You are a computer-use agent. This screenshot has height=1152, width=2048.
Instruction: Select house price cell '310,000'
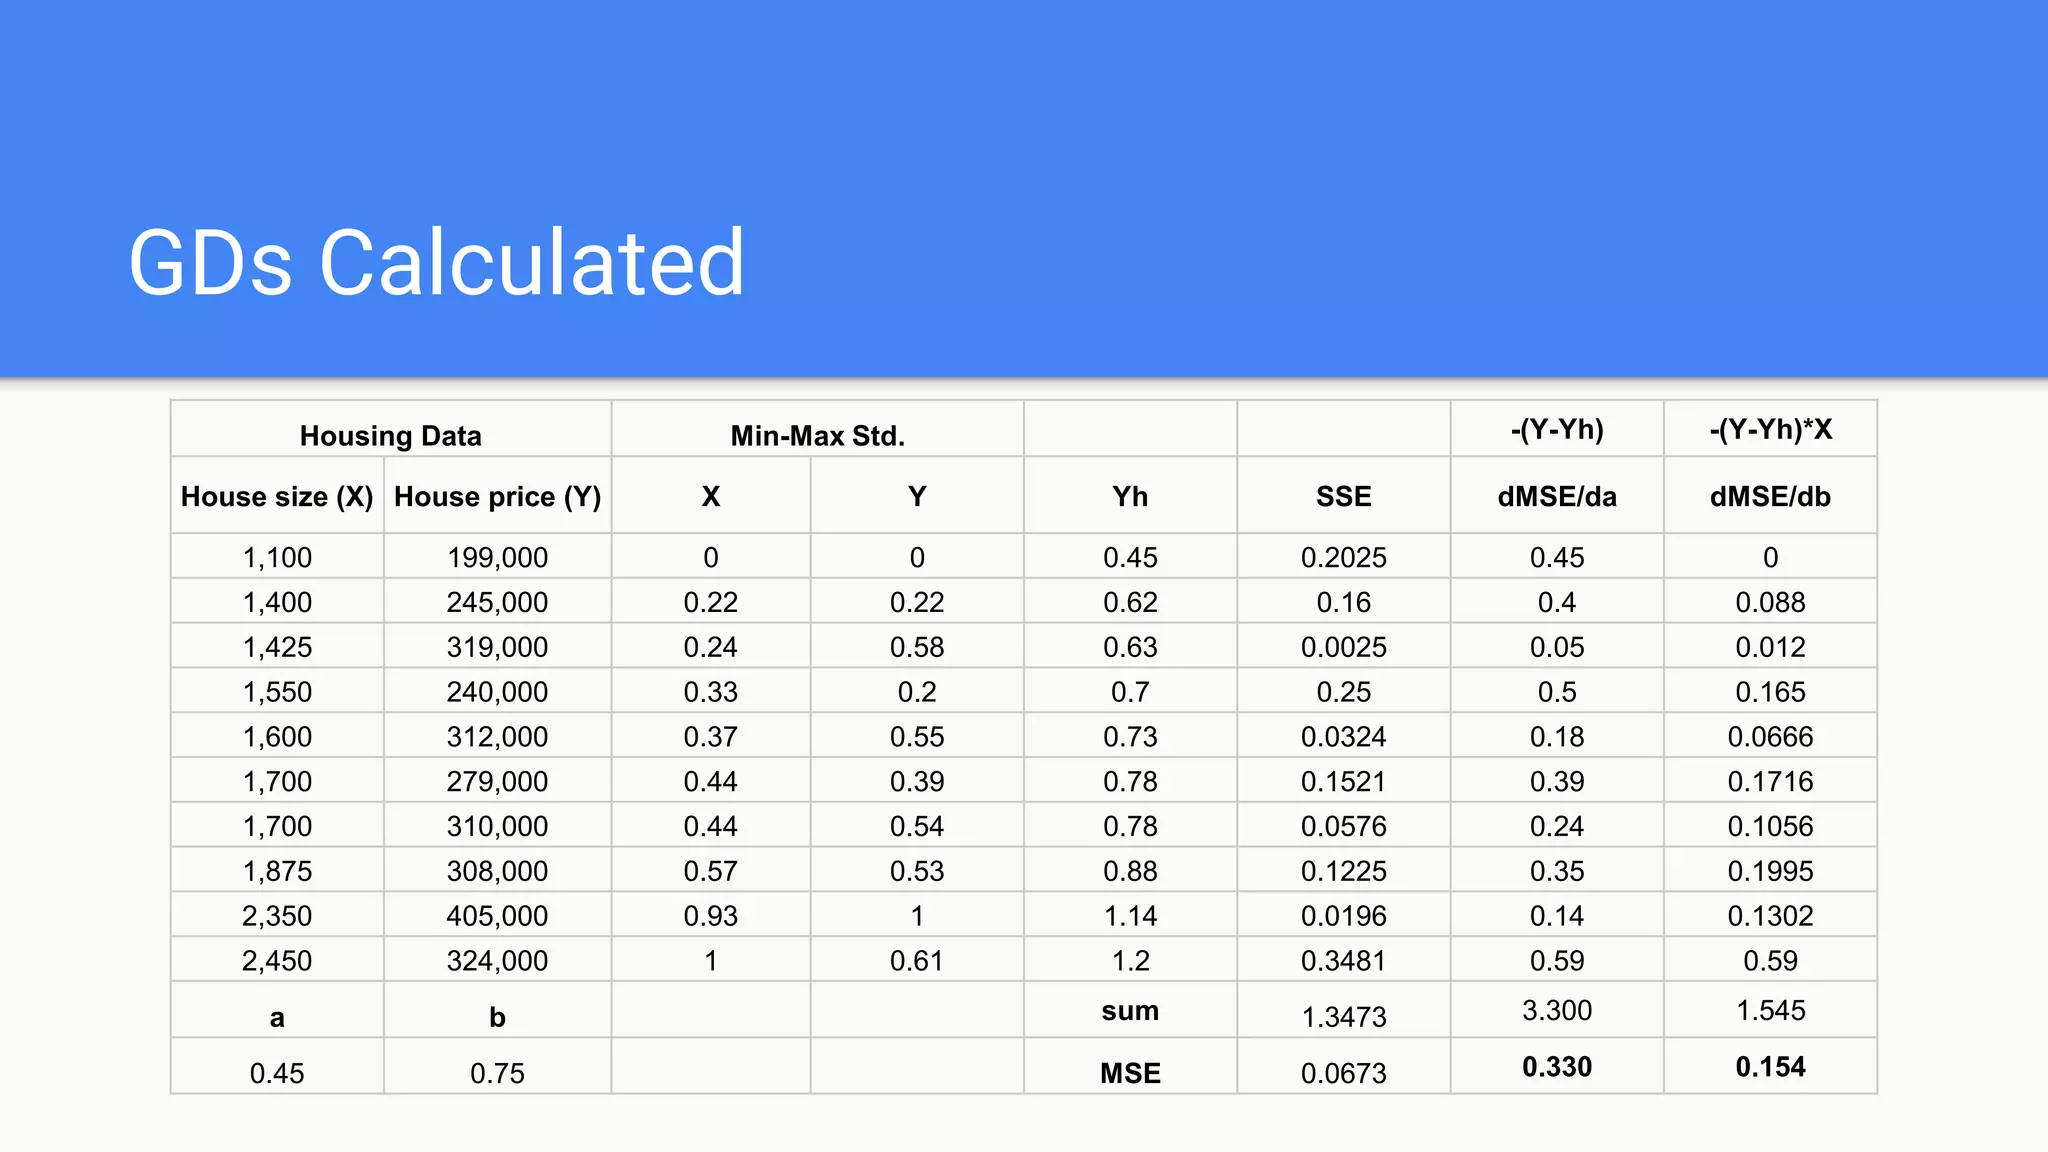(x=497, y=826)
